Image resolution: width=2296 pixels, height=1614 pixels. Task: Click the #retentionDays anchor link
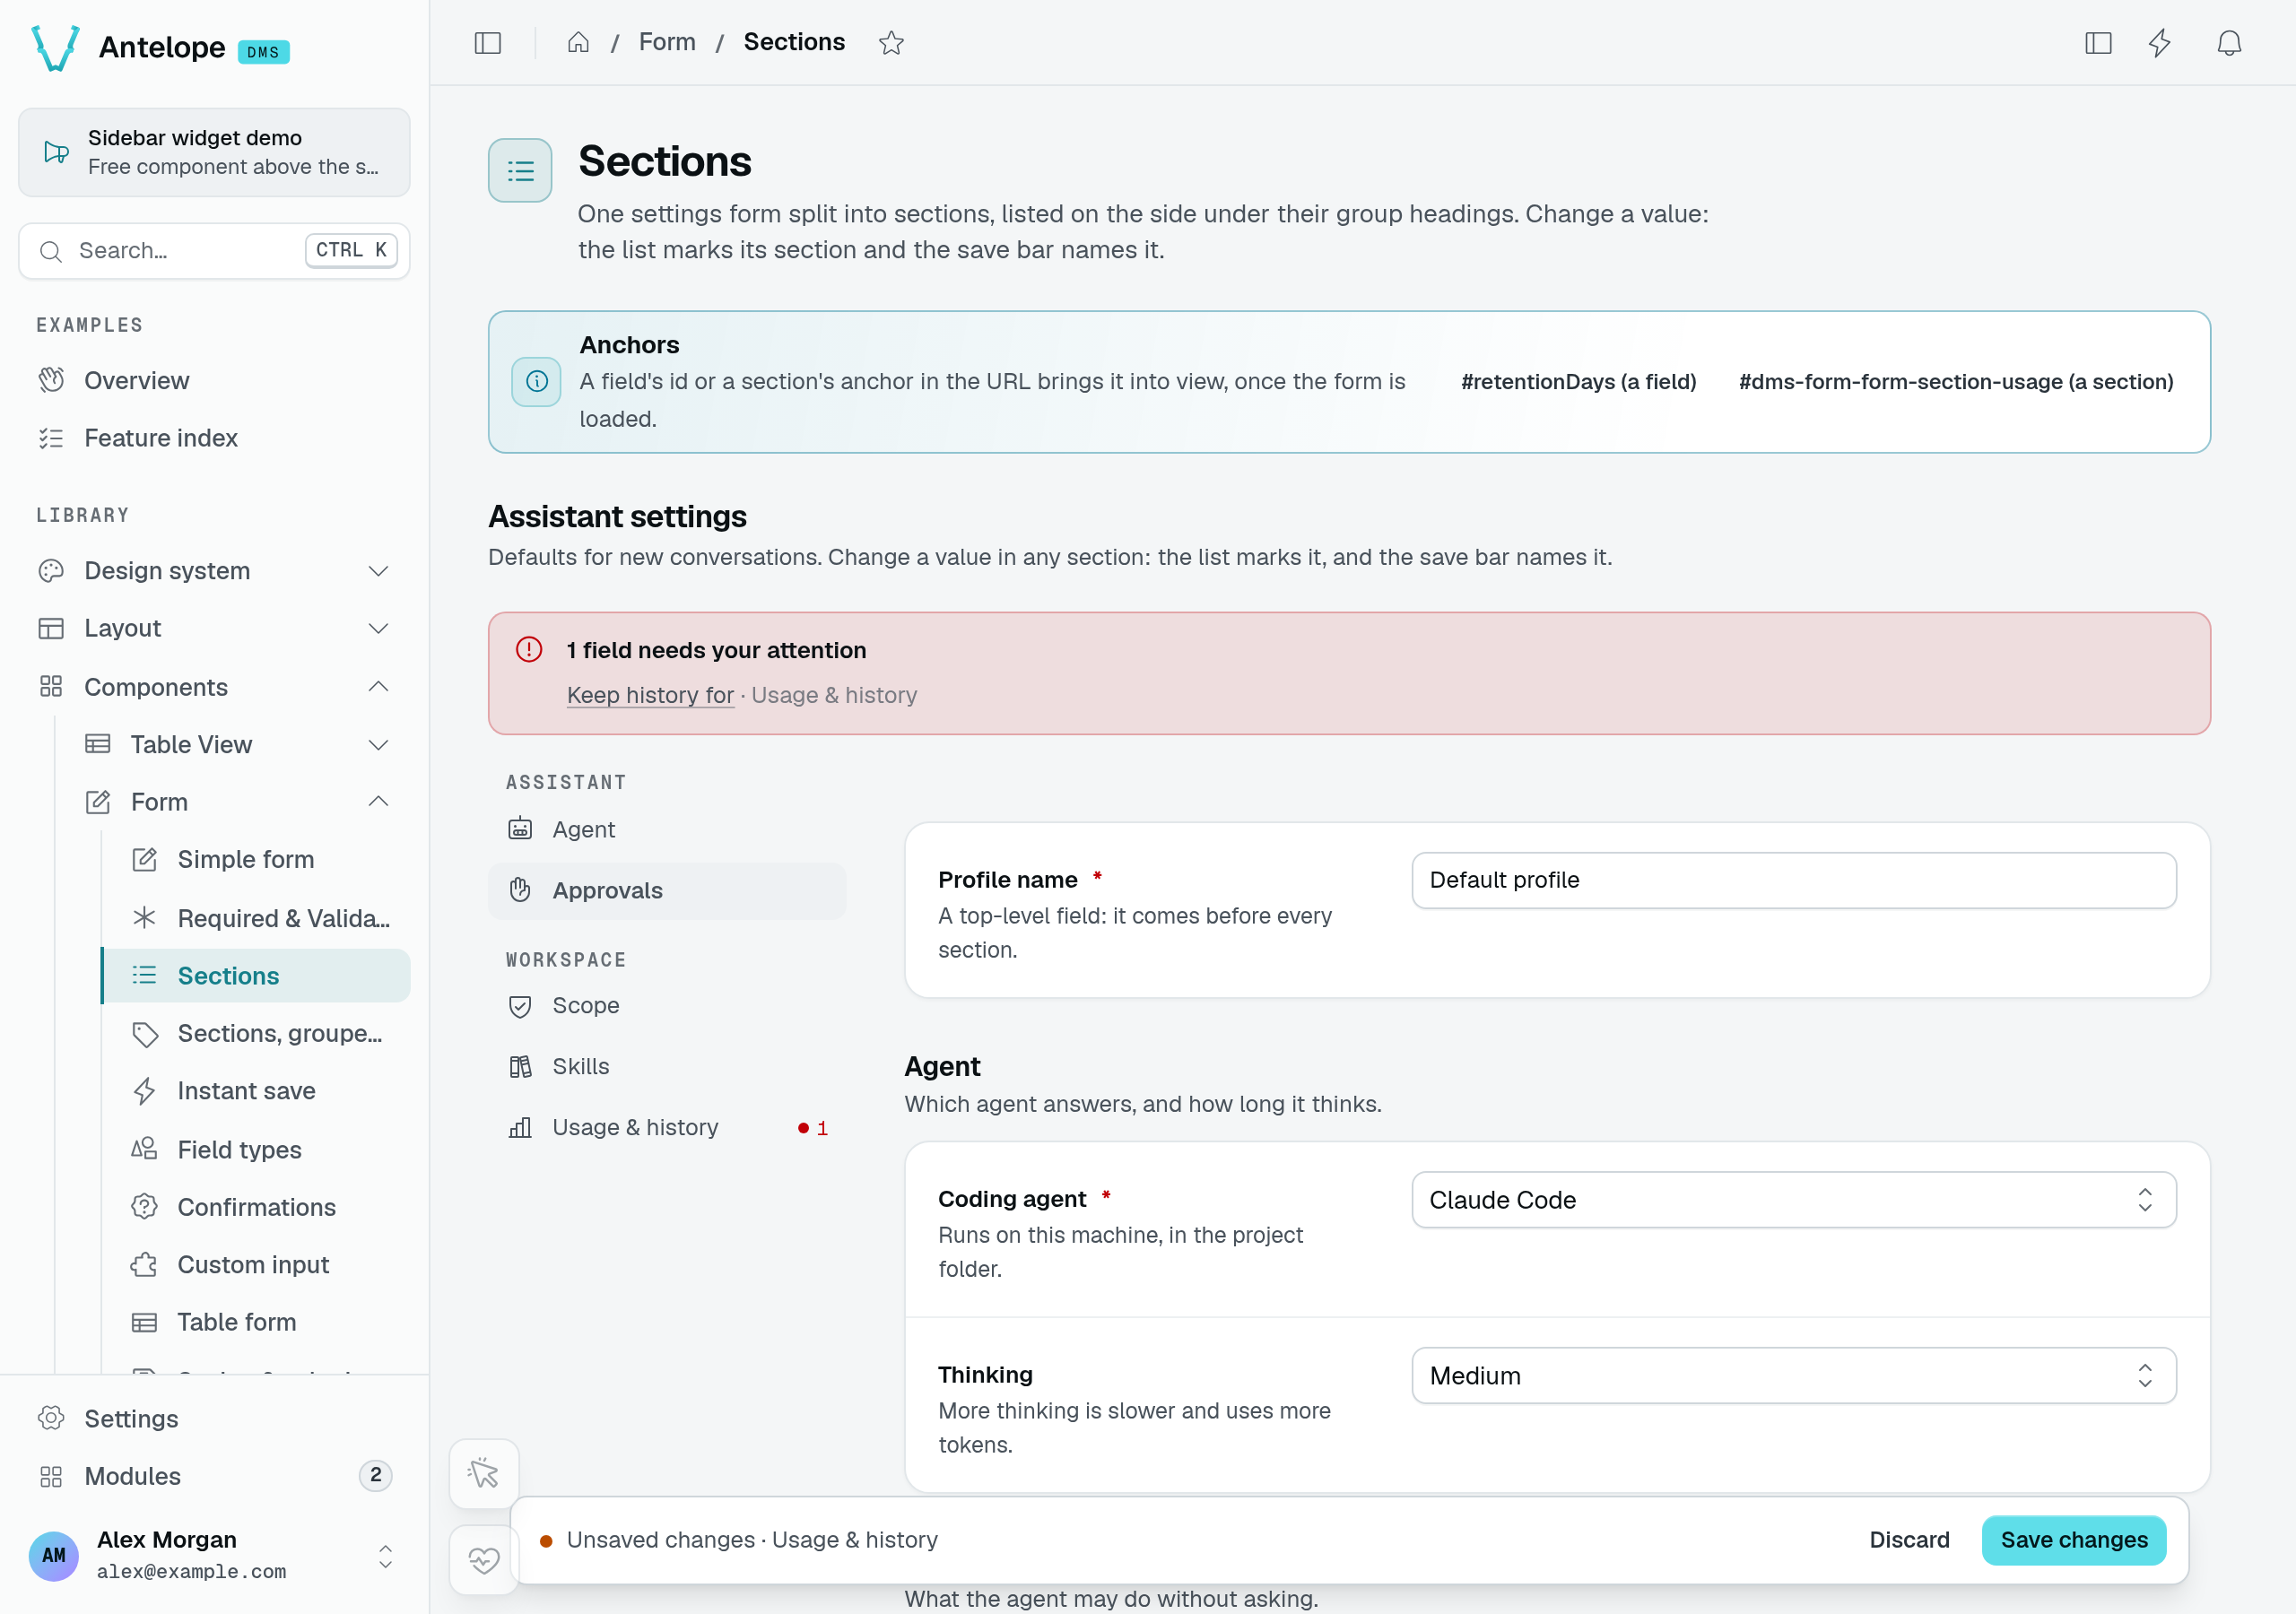tap(1578, 381)
